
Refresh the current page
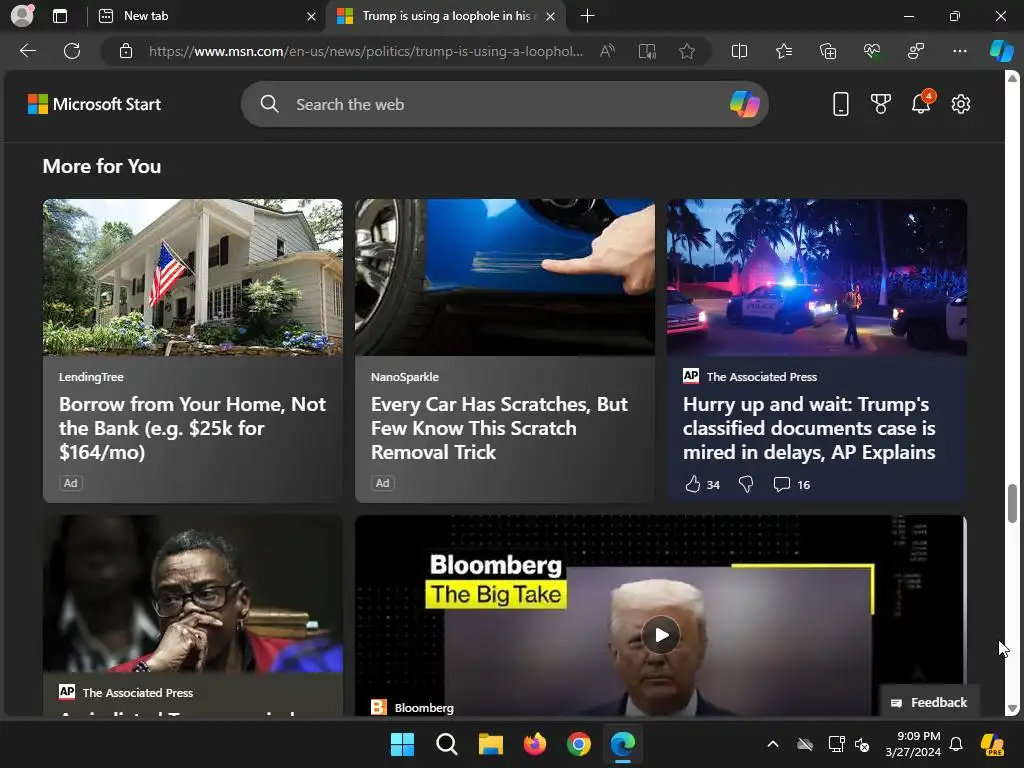click(72, 51)
